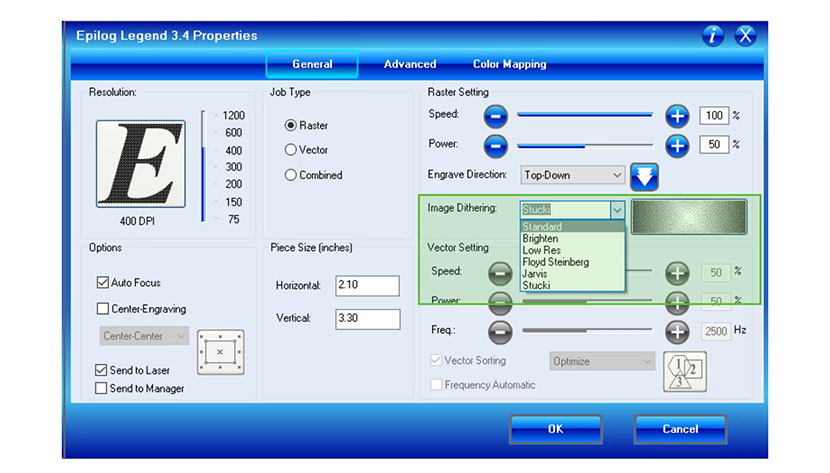The width and height of the screenshot is (830, 473).
Task: Select the Vector job type
Action: (x=291, y=150)
